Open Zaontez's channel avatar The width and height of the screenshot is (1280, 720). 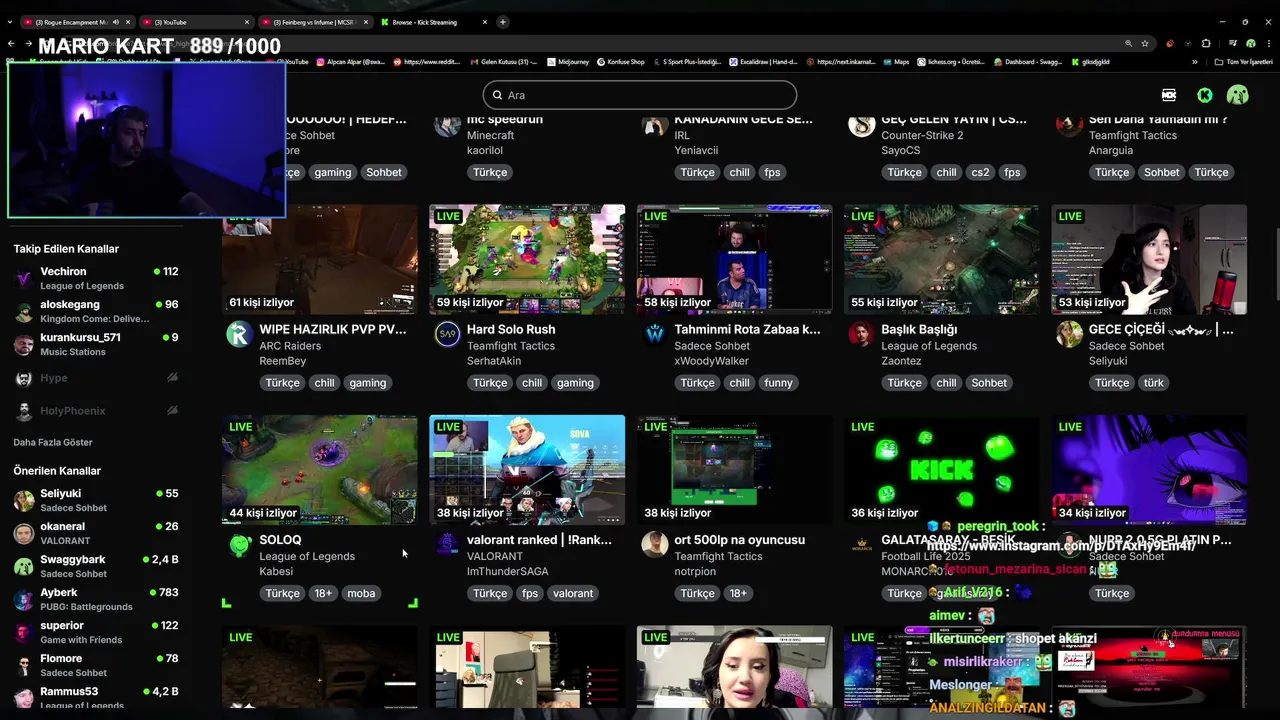tap(861, 334)
